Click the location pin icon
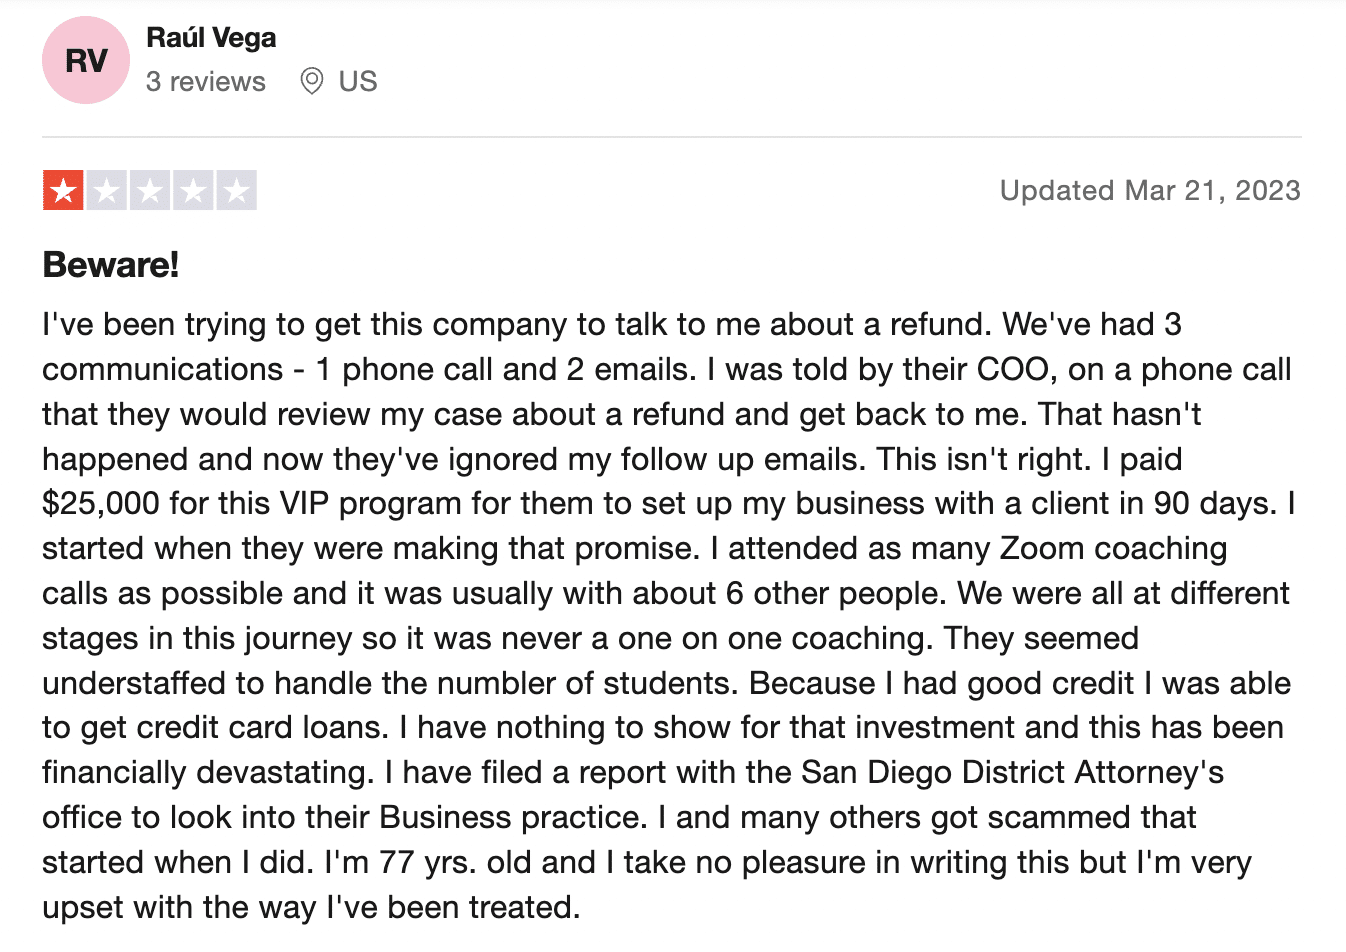This screenshot has width=1346, height=952. (x=312, y=81)
